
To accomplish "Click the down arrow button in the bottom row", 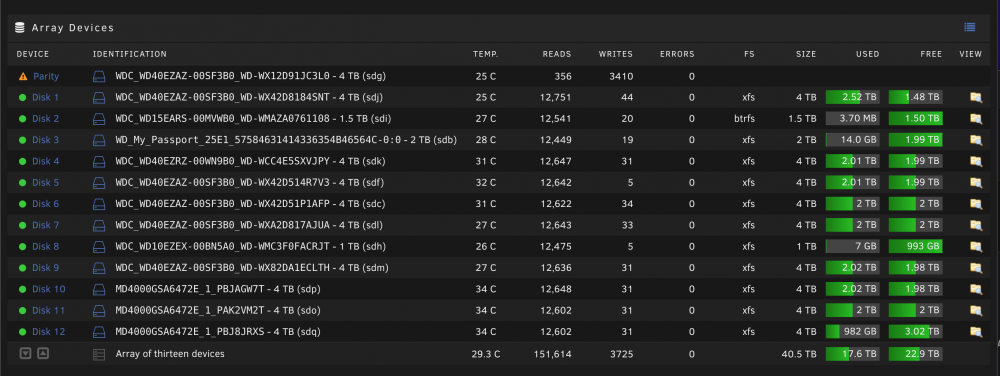I will pyautogui.click(x=26, y=353).
